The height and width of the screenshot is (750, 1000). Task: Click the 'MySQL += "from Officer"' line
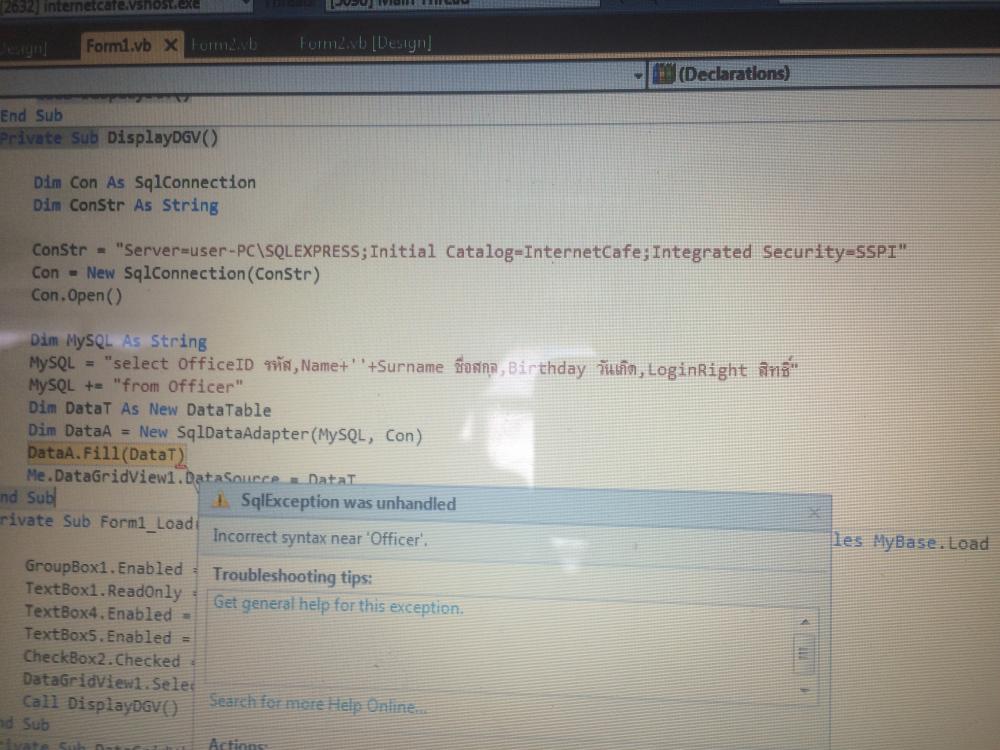click(x=136, y=386)
